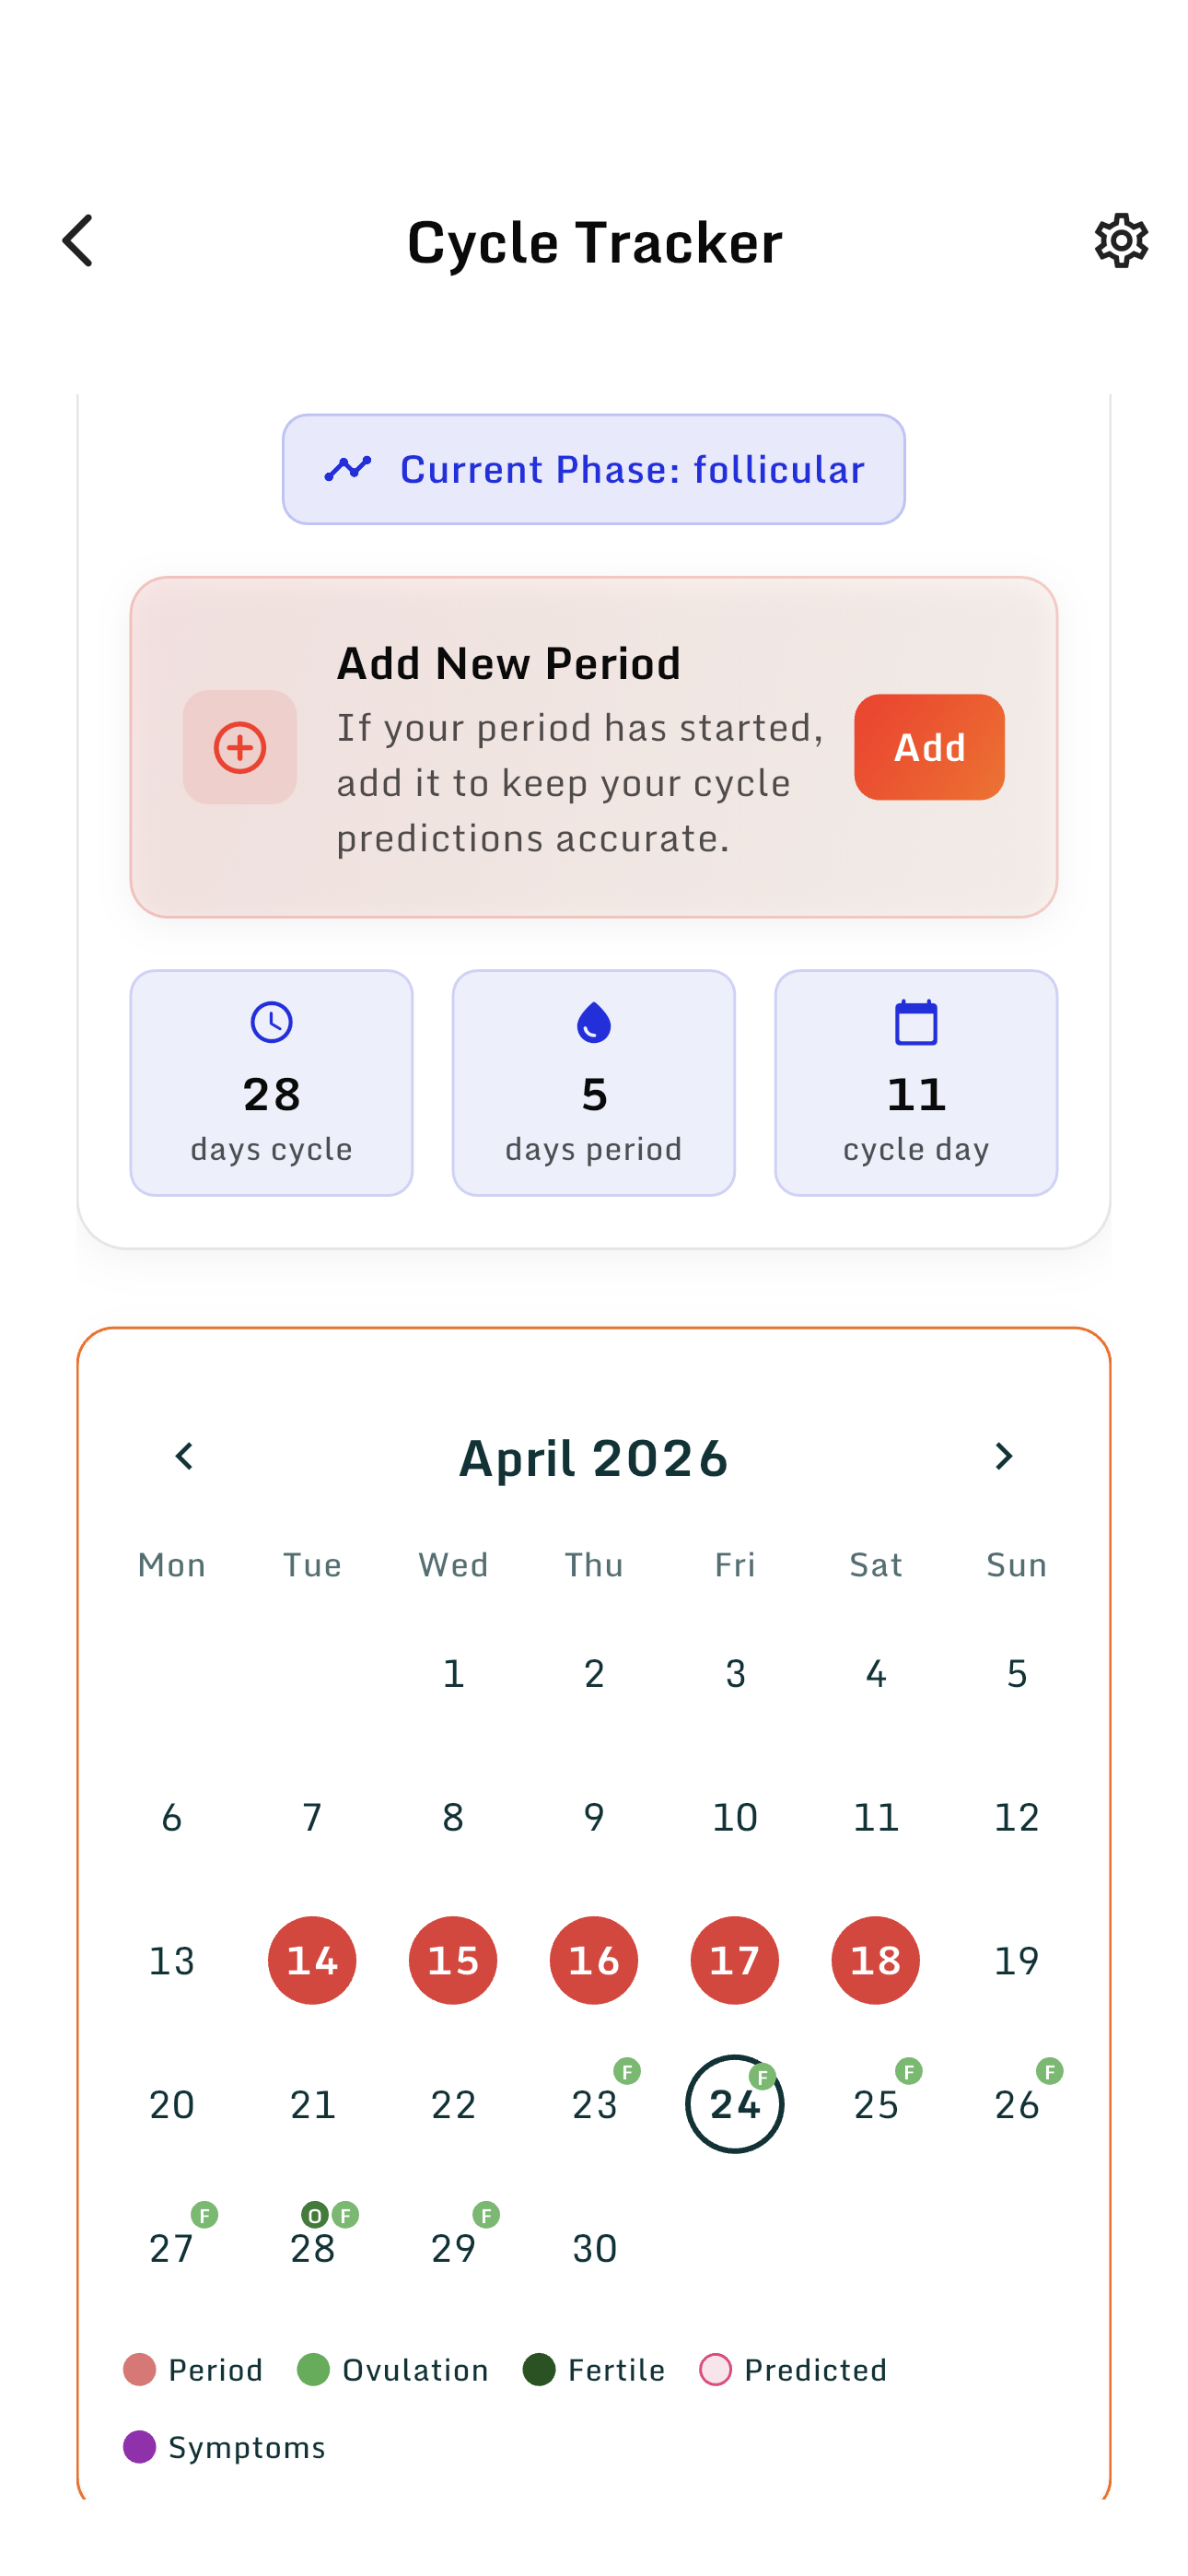Image resolution: width=1188 pixels, height=2576 pixels.
Task: Tap the trend line icon beside Current Phase
Action: (x=348, y=469)
